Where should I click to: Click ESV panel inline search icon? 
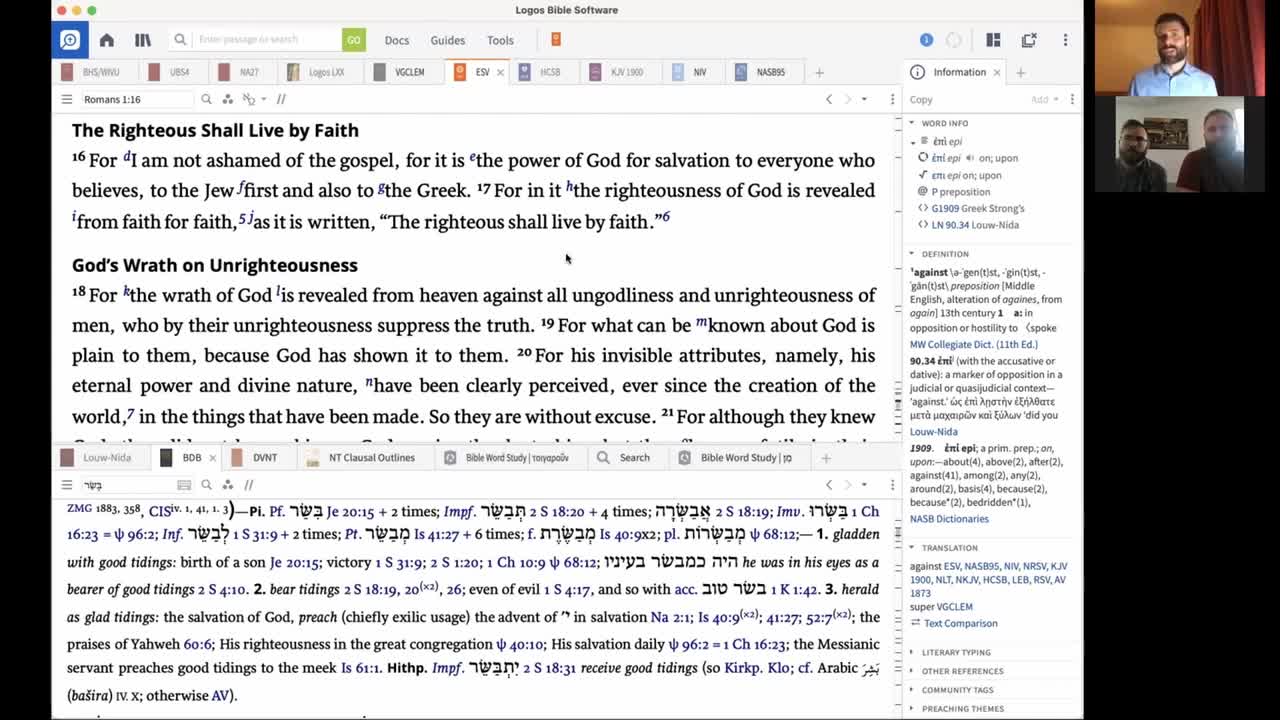click(x=206, y=99)
